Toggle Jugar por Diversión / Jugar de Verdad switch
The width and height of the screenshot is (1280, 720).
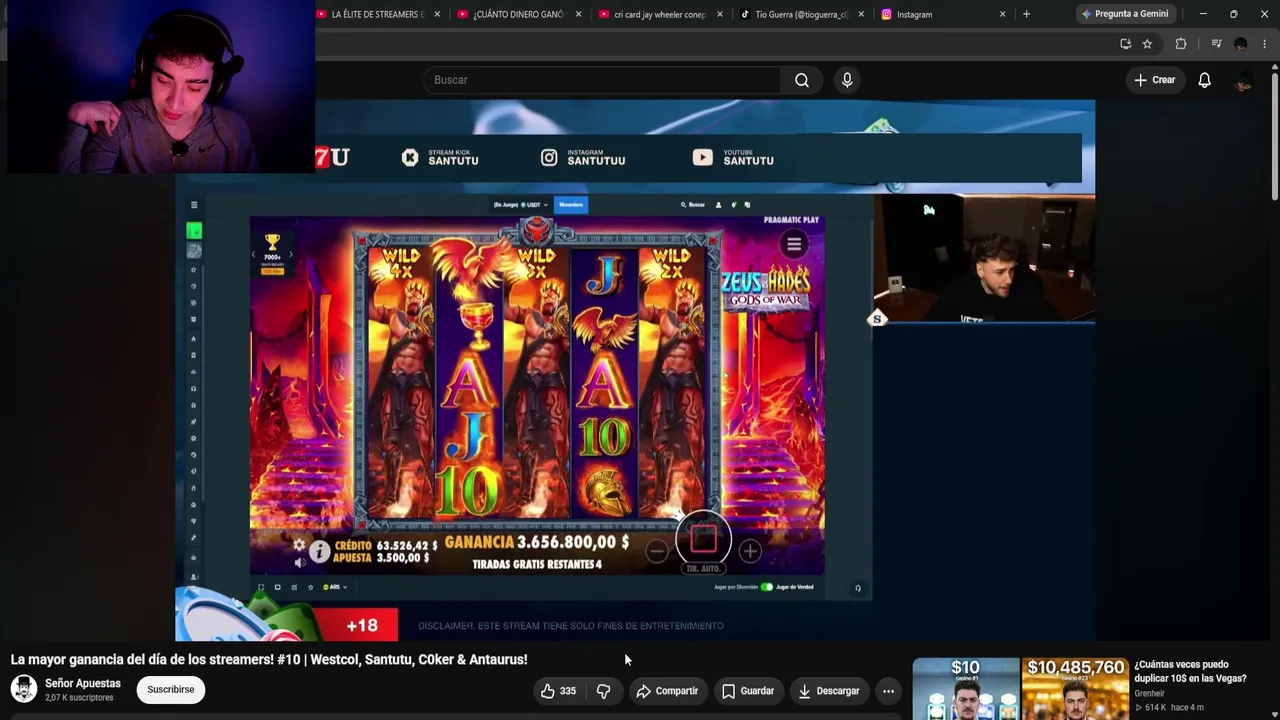tap(767, 587)
